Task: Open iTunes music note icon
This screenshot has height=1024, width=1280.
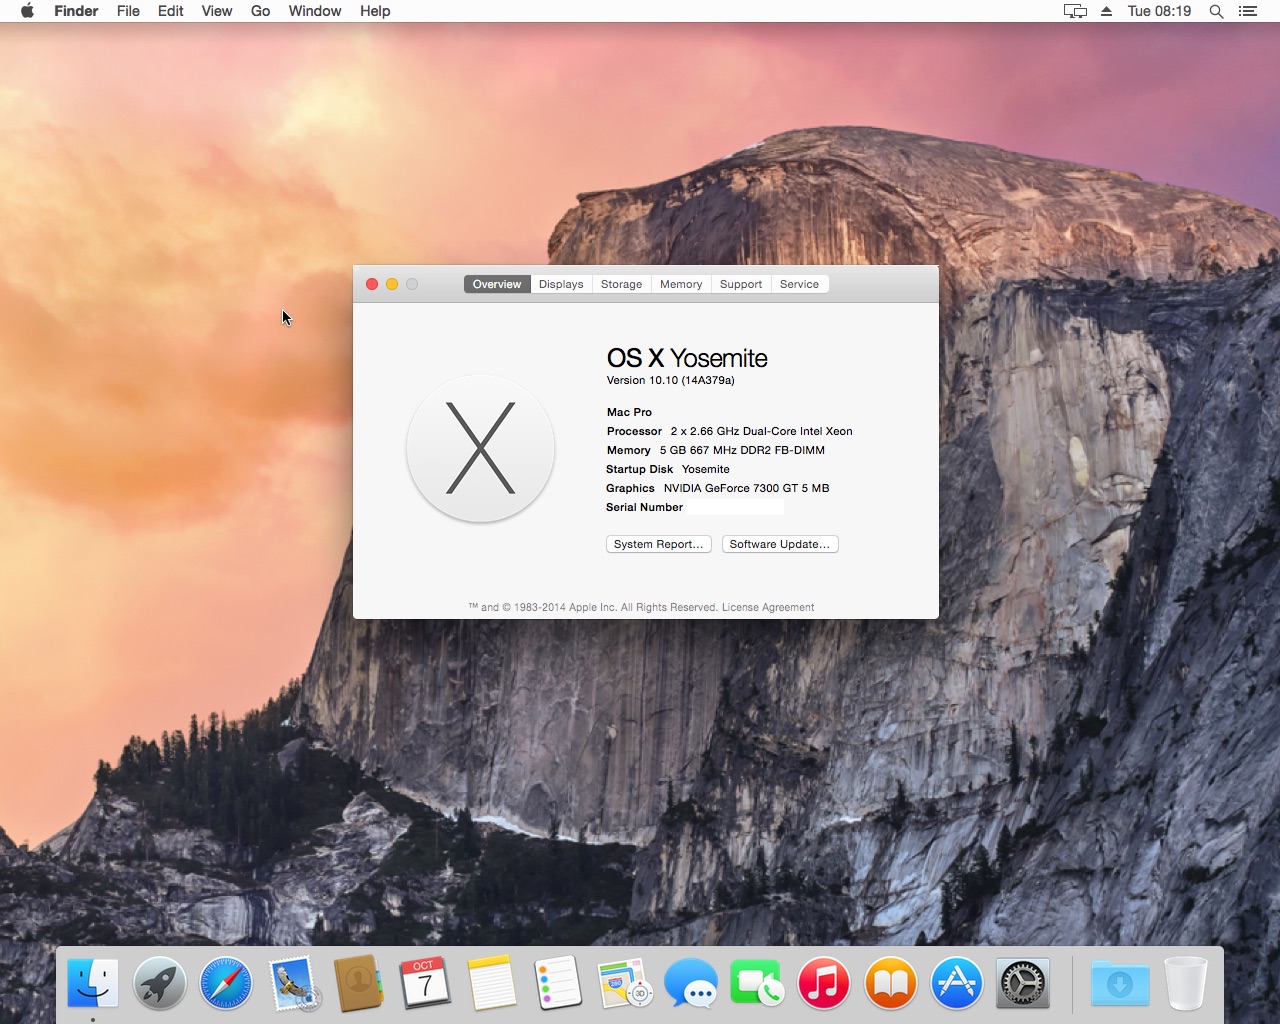Action: pos(823,982)
